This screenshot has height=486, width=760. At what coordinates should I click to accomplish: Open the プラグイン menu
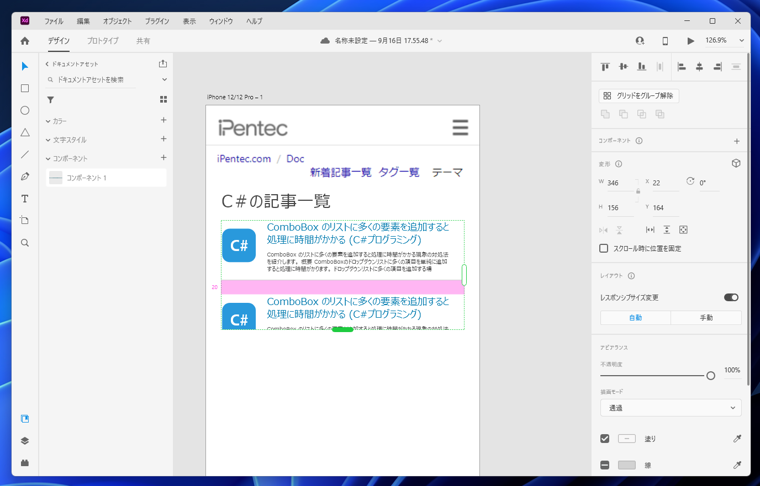(157, 21)
